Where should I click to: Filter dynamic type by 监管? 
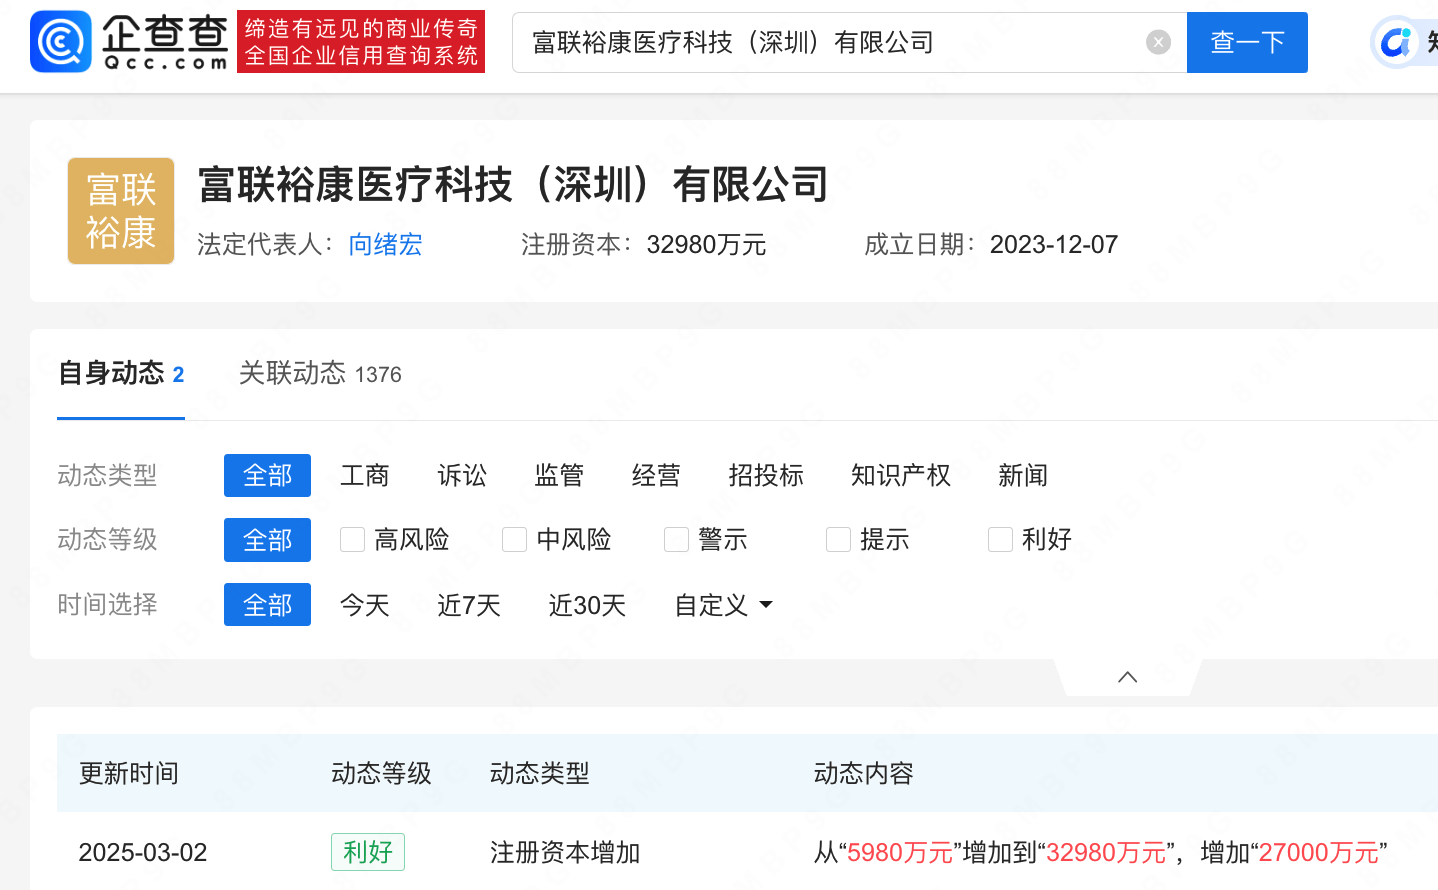[558, 475]
